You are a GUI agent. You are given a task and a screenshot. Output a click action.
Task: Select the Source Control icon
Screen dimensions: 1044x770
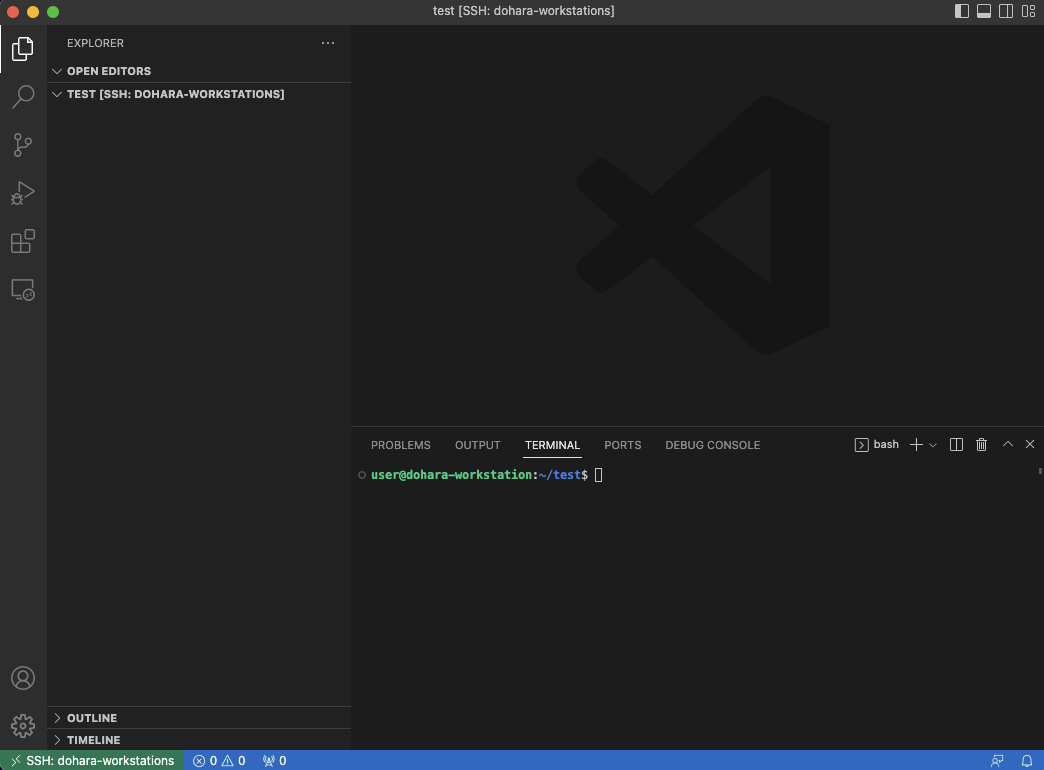click(22, 144)
